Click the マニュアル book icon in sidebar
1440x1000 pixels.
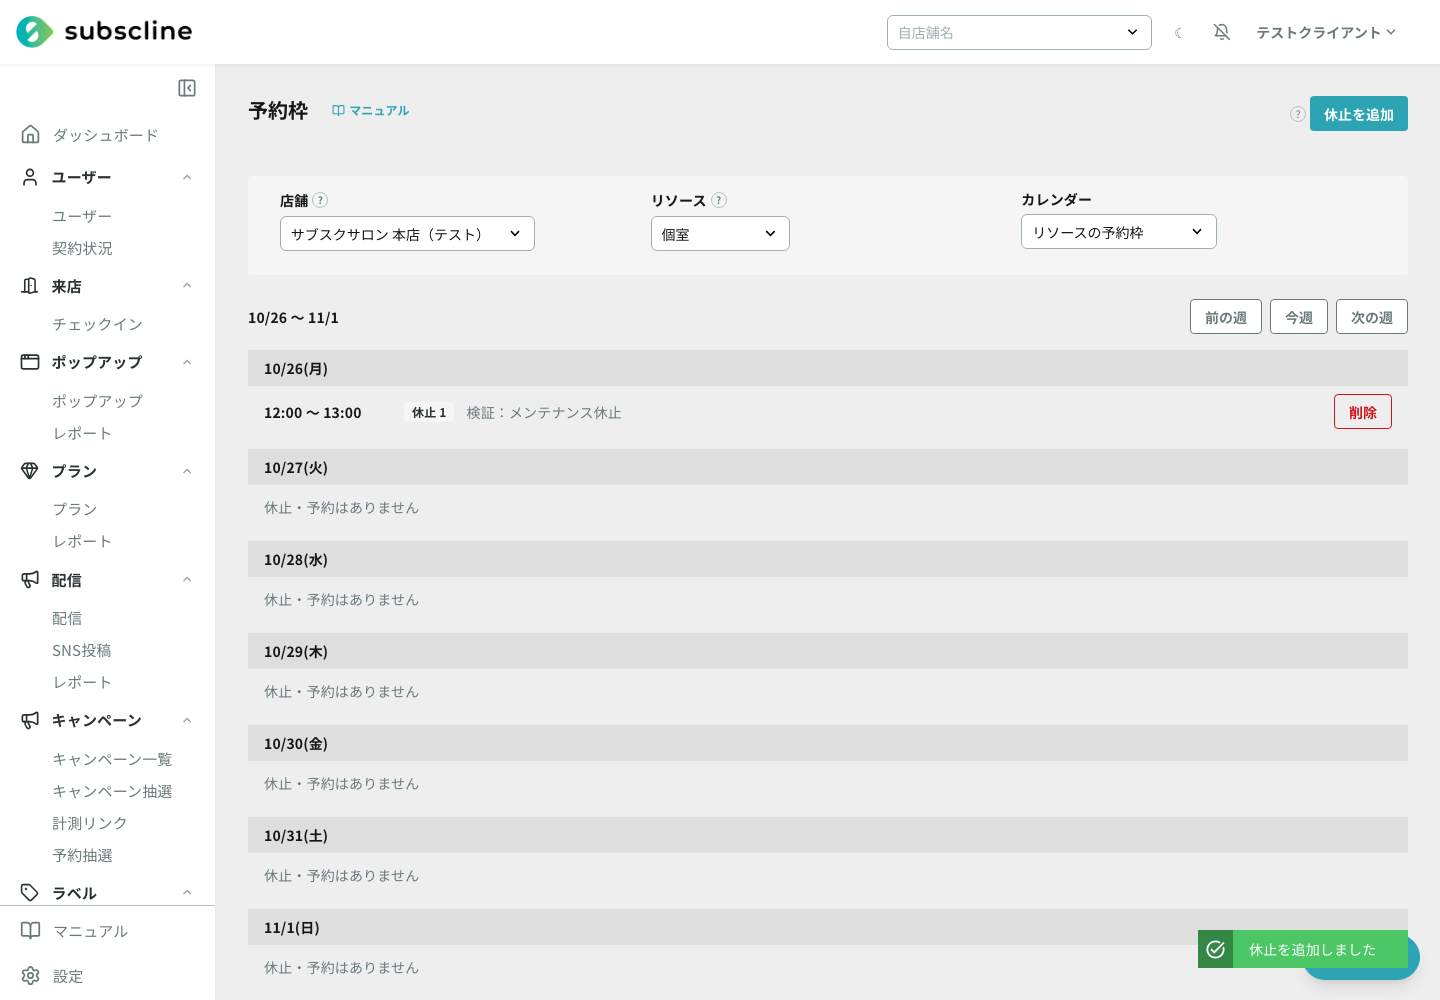[x=31, y=931]
